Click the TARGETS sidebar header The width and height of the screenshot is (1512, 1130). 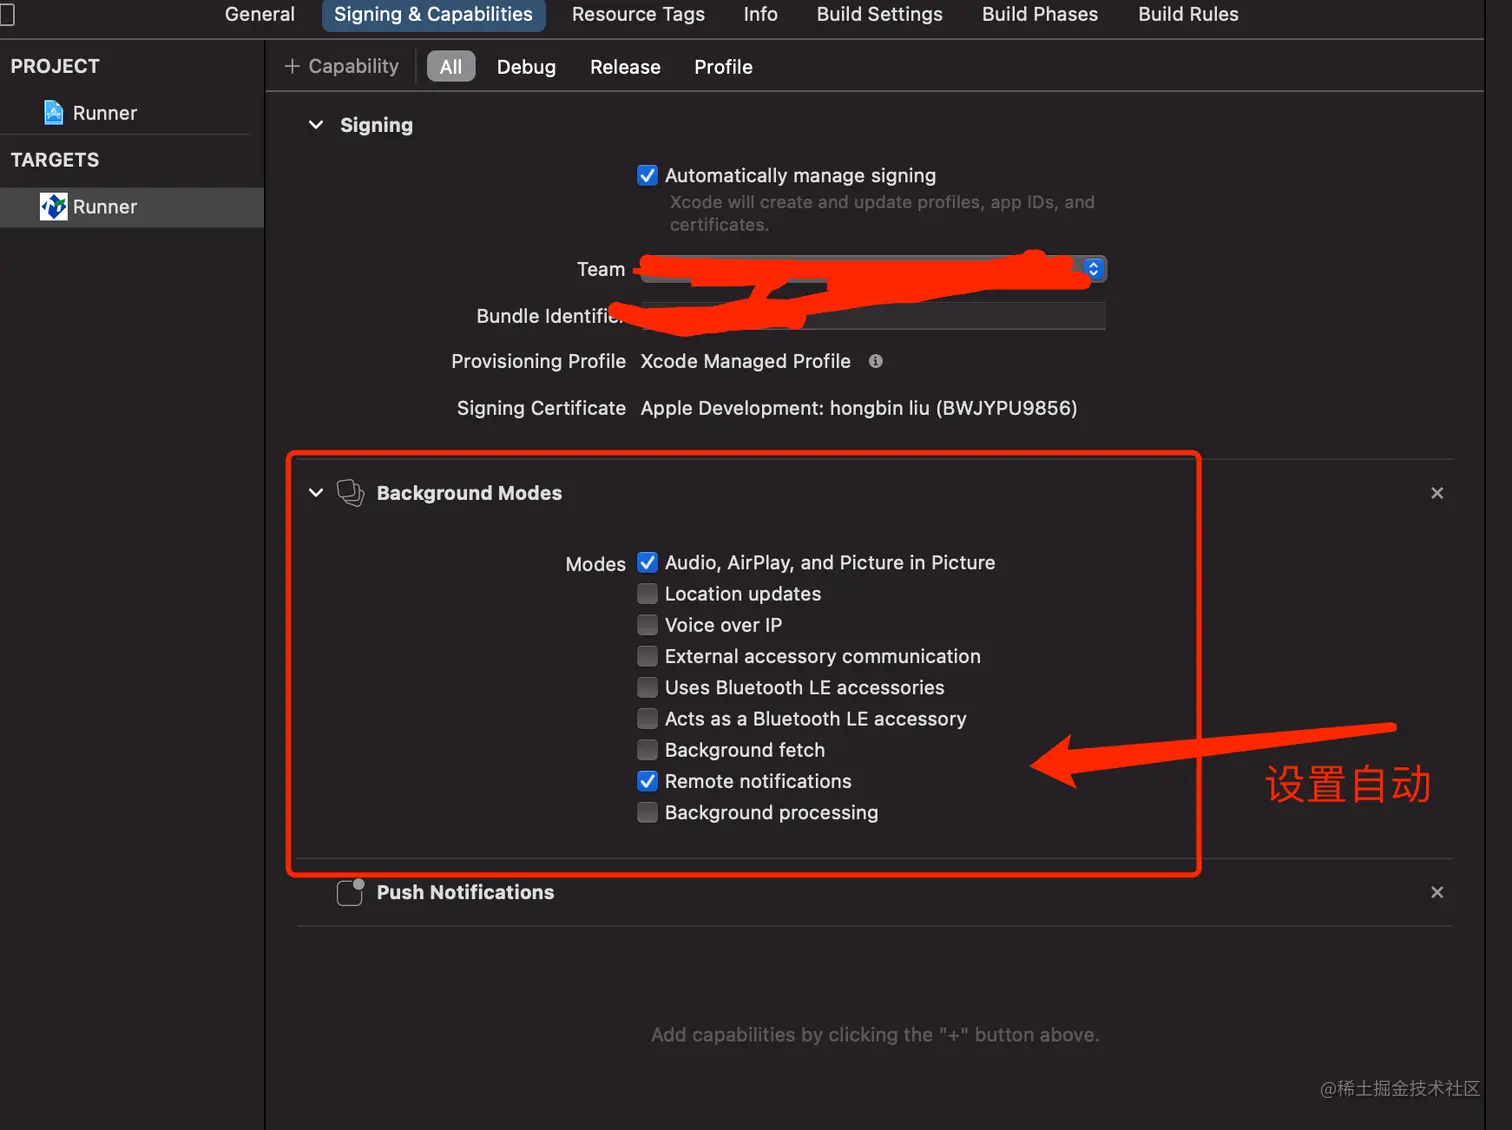[x=55, y=160]
